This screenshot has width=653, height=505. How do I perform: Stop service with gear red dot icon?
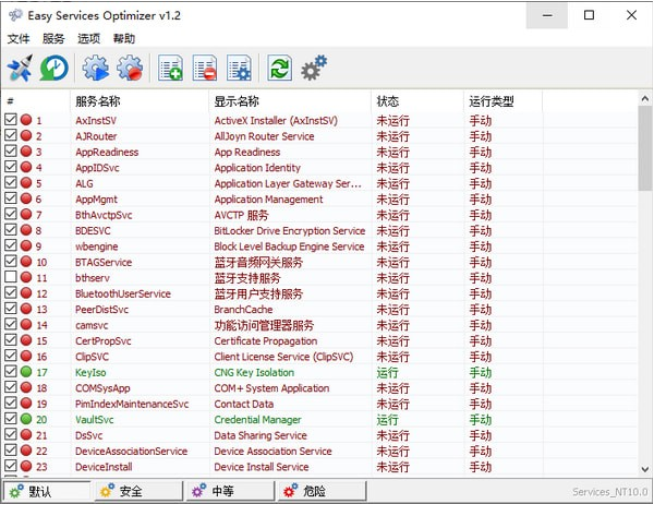tap(130, 68)
